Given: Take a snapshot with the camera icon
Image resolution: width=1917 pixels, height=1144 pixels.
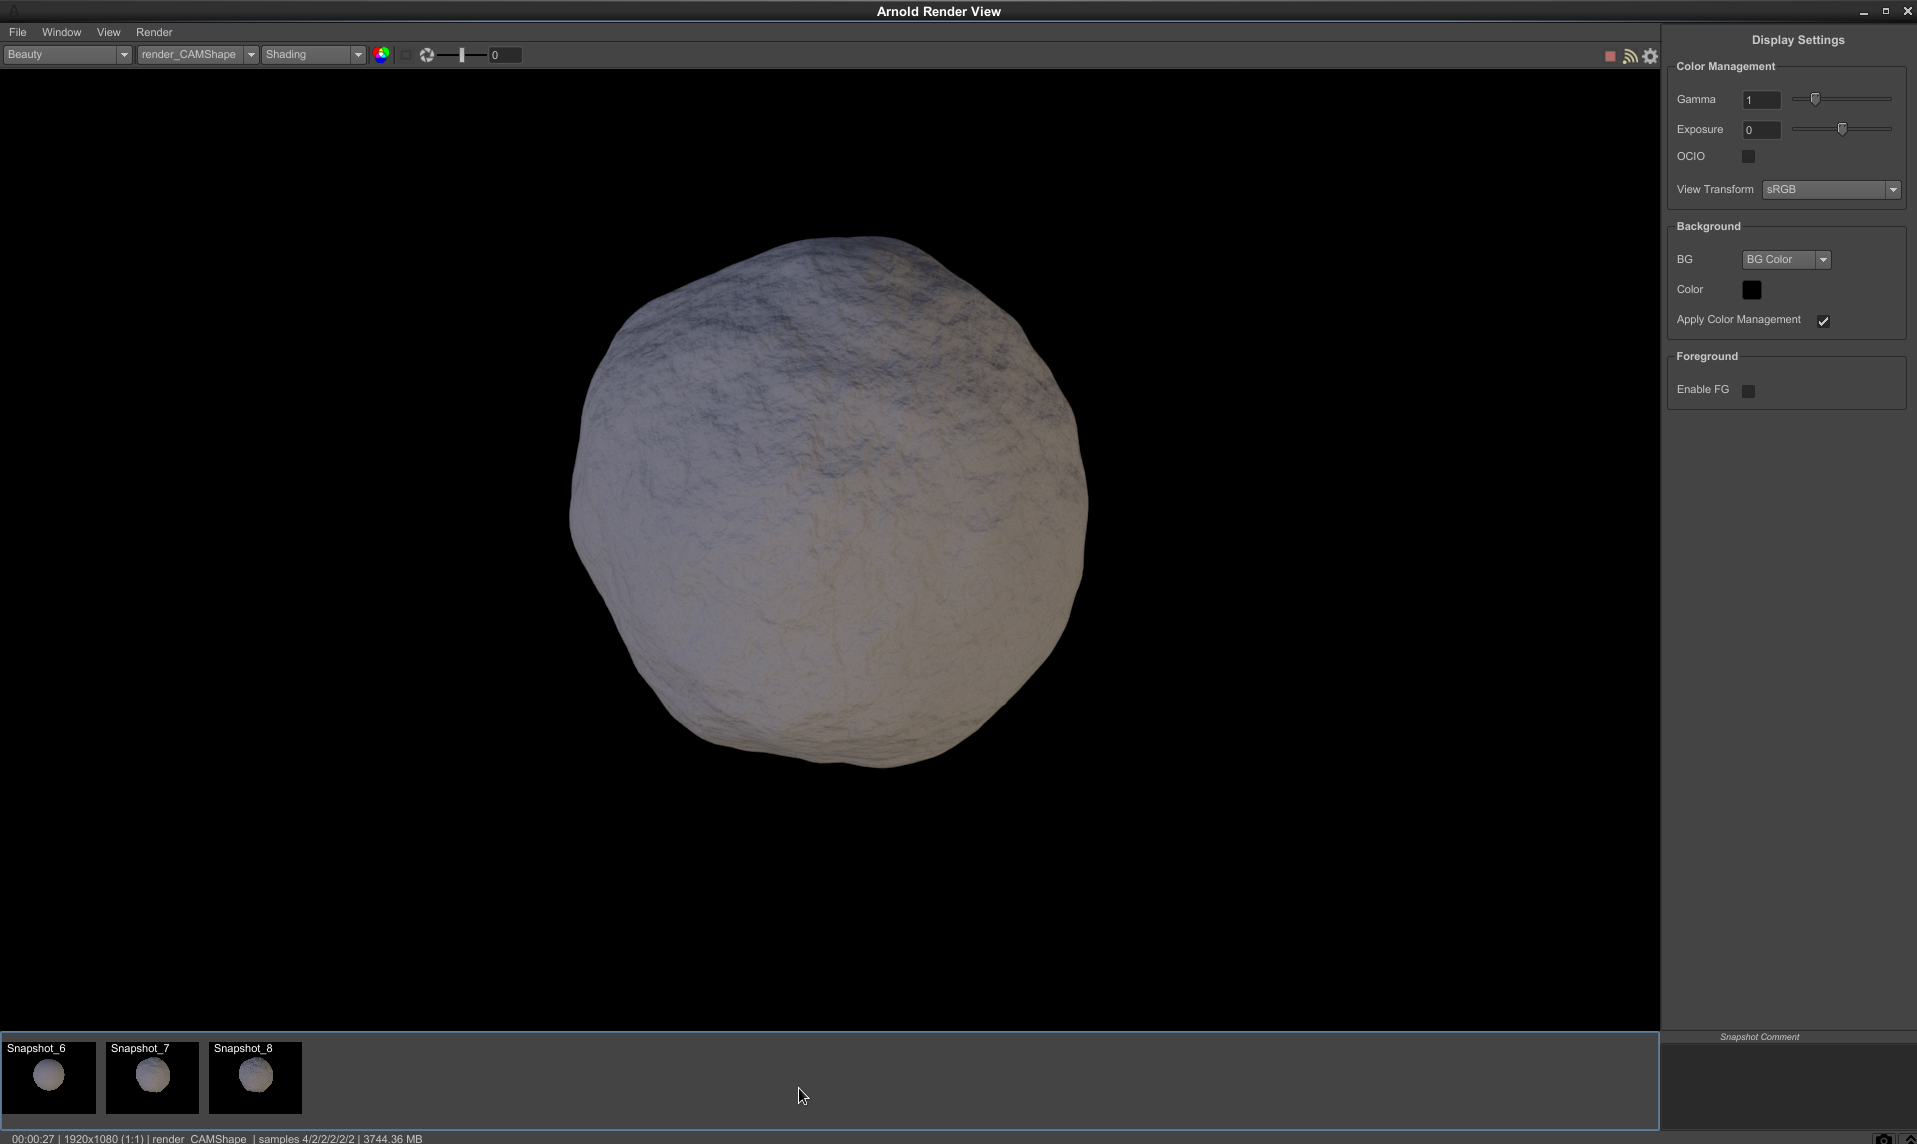Looking at the screenshot, I should click(1882, 1138).
